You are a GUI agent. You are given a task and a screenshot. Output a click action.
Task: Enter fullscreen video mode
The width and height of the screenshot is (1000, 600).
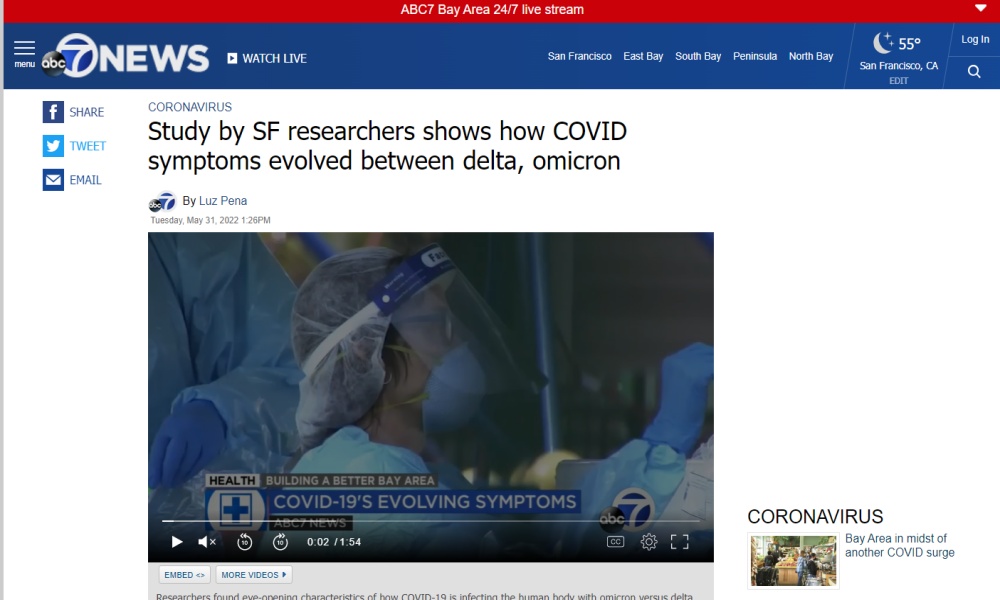tap(680, 542)
